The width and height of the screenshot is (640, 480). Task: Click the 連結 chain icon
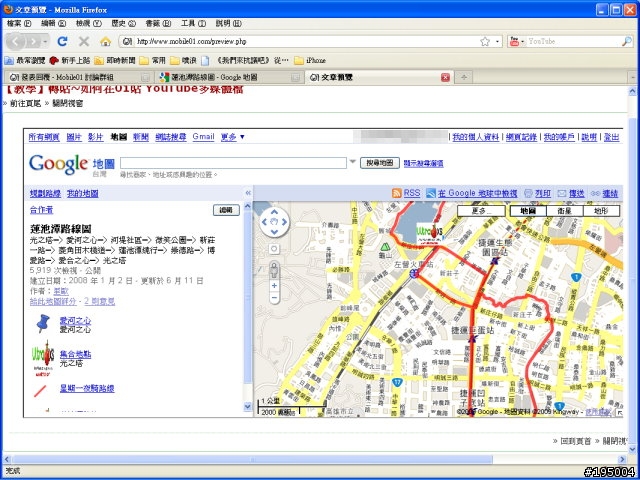595,193
